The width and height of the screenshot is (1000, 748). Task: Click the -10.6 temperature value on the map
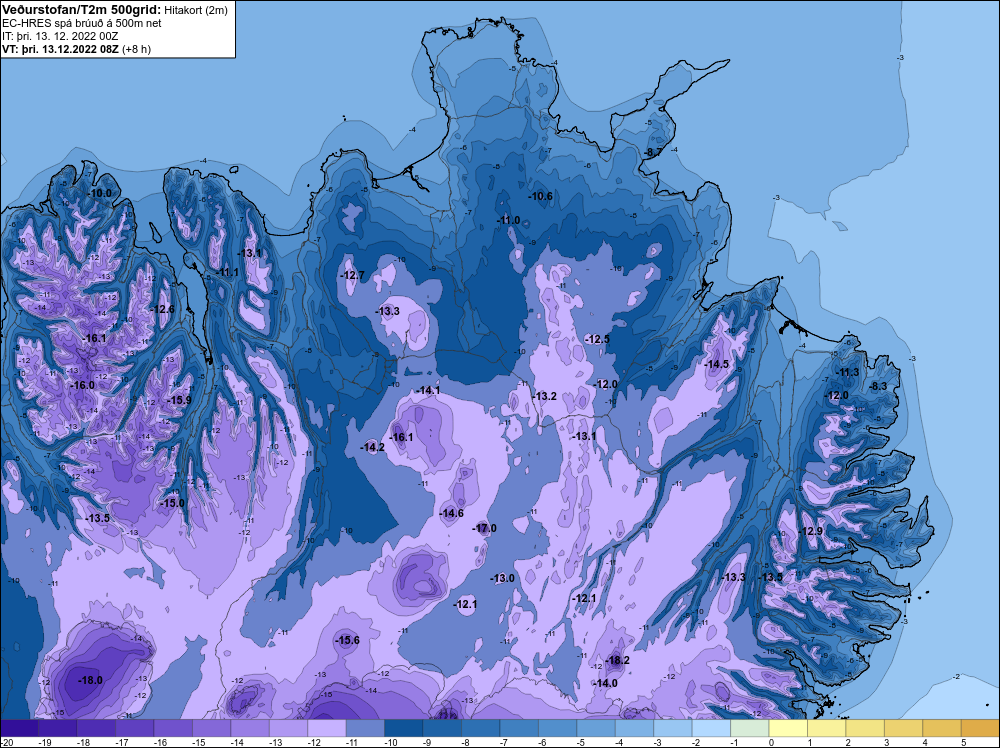coord(541,196)
